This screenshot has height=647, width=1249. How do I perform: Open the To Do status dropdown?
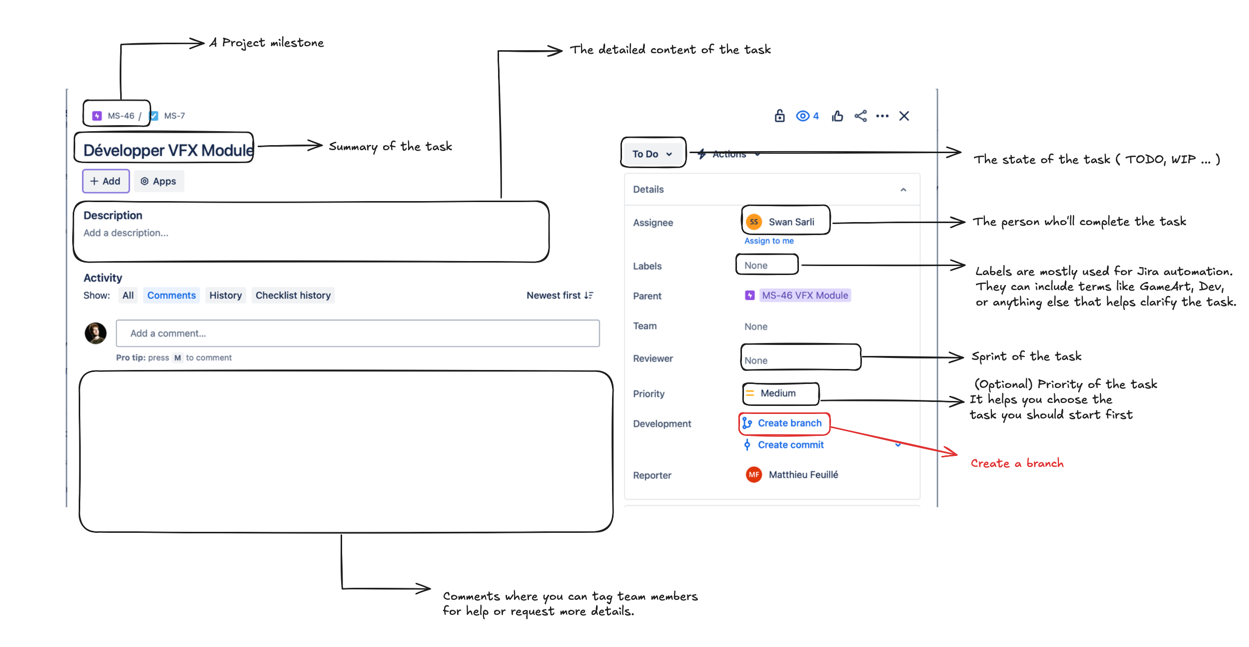pyautogui.click(x=652, y=153)
